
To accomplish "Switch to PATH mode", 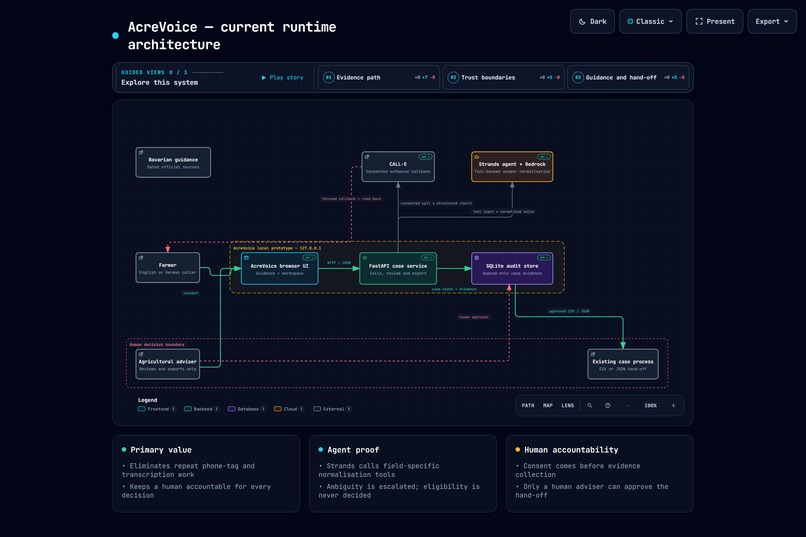I will pos(528,405).
